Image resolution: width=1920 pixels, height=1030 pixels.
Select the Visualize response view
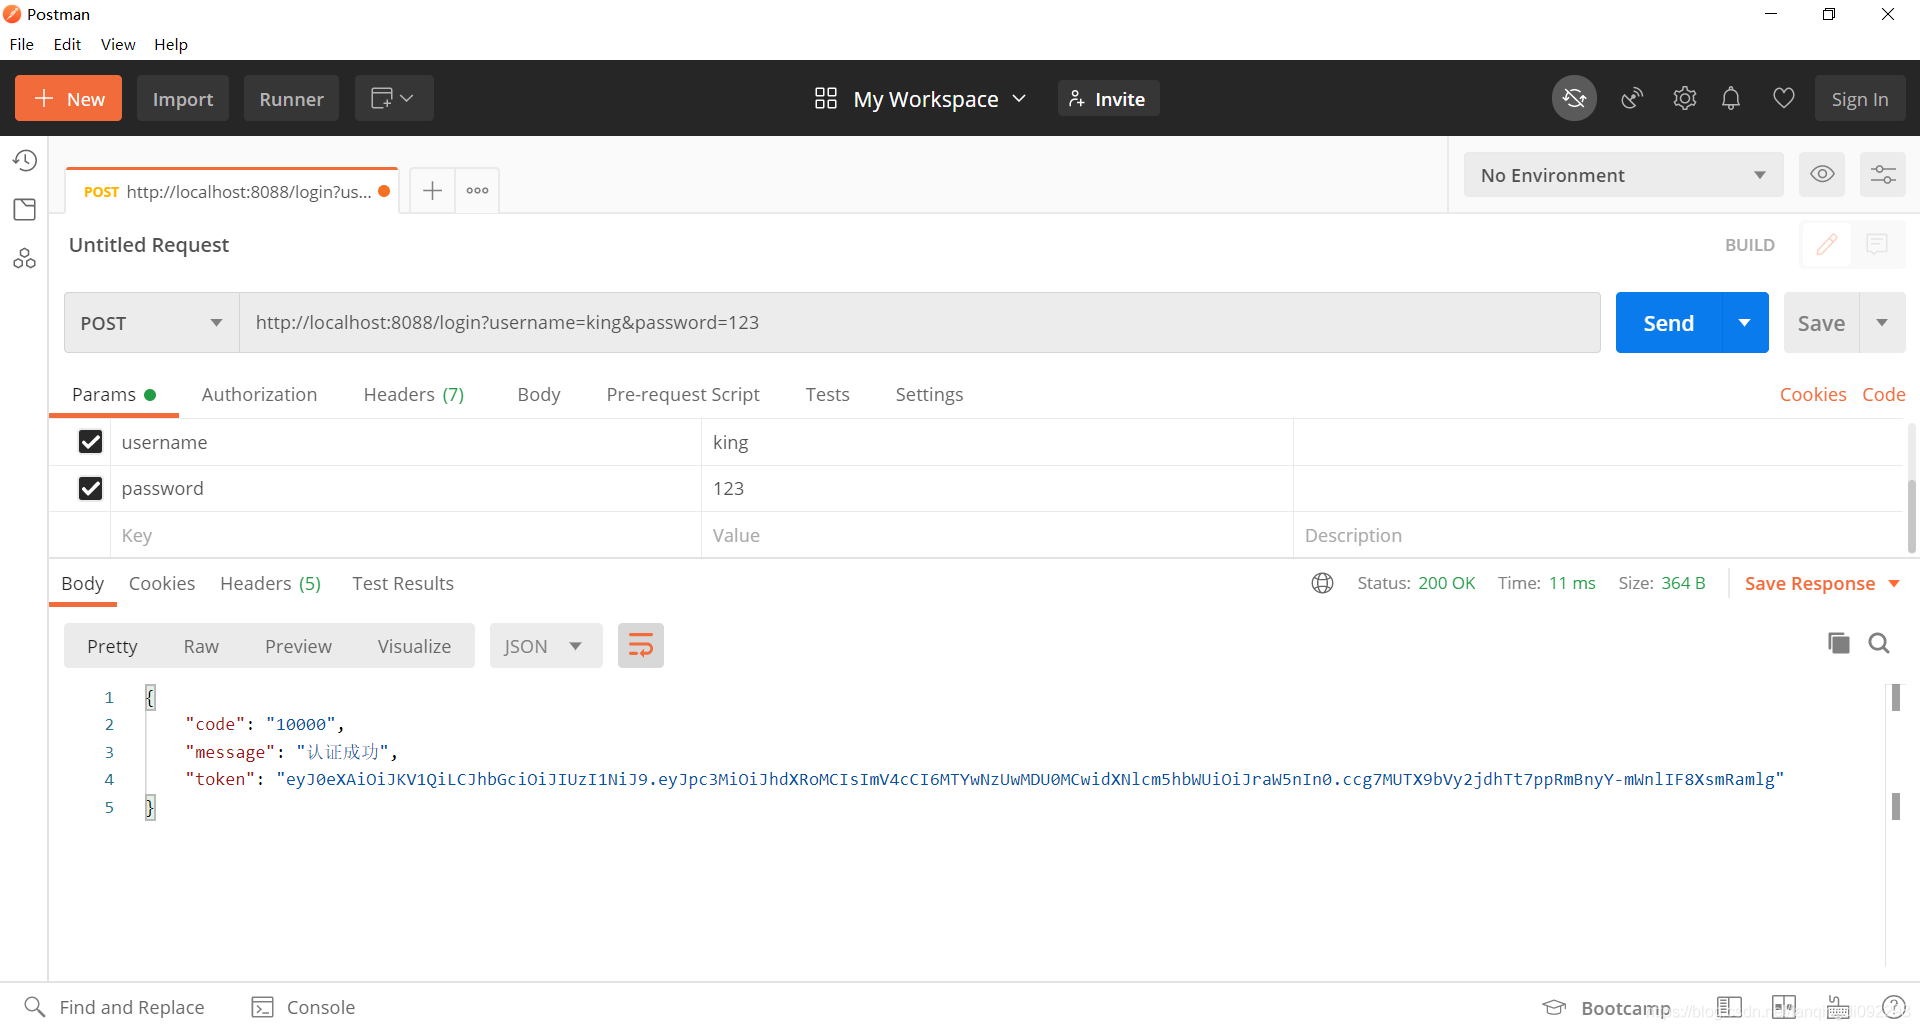(414, 646)
